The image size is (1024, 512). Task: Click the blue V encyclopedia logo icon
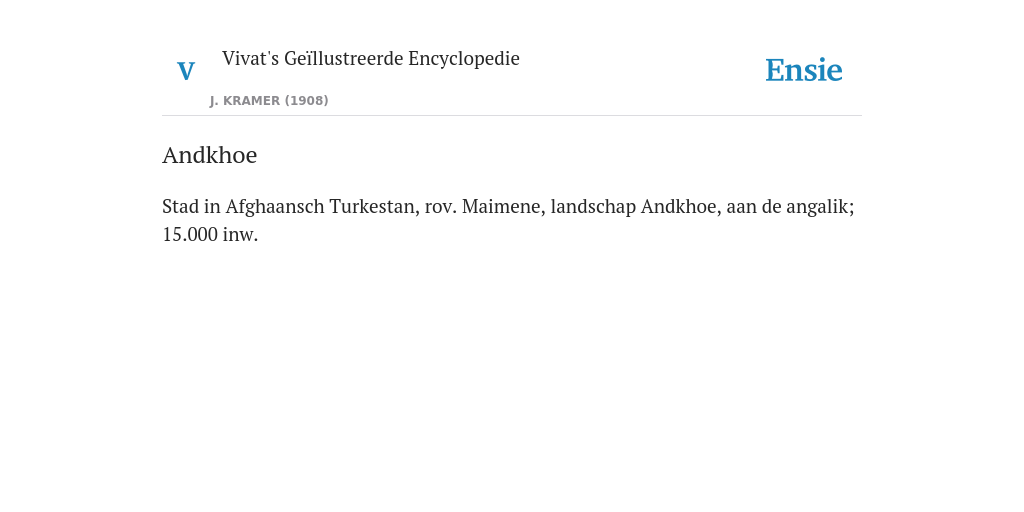click(186, 71)
